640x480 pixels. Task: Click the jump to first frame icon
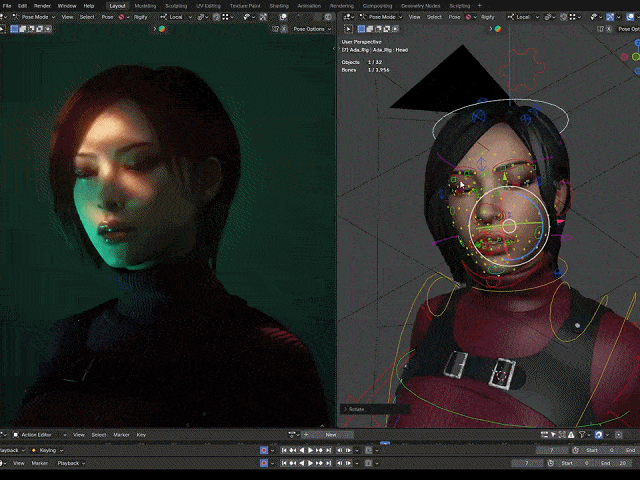[284, 451]
